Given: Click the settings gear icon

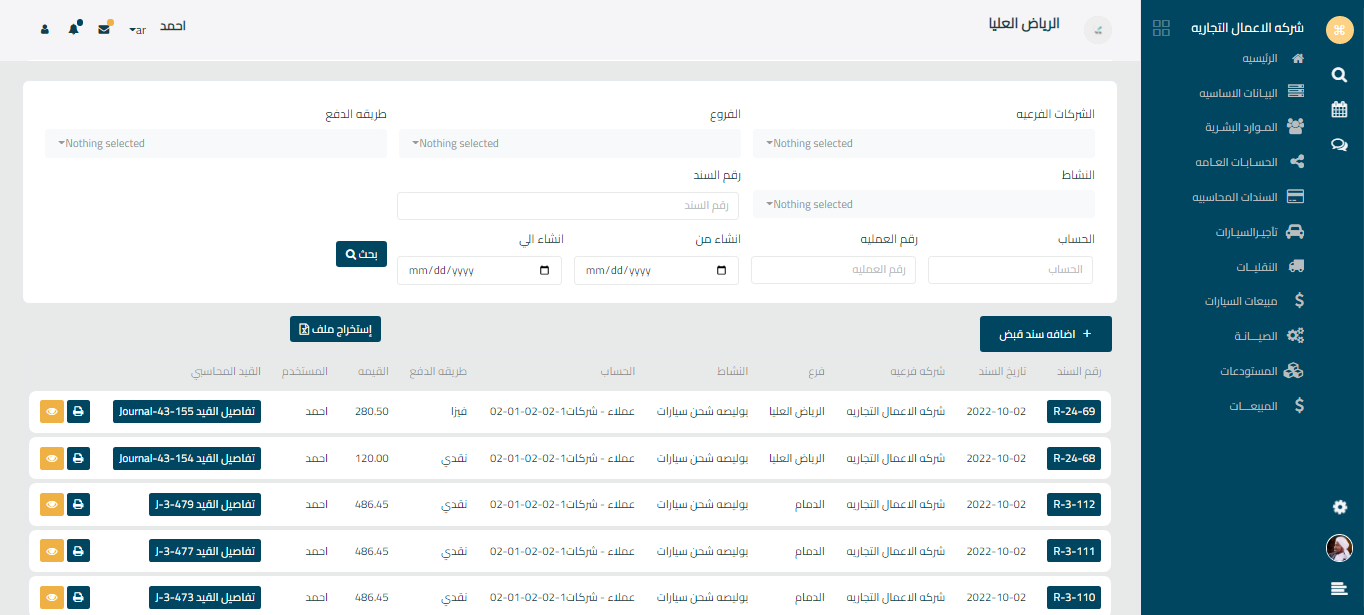Looking at the screenshot, I should click(x=1339, y=507).
